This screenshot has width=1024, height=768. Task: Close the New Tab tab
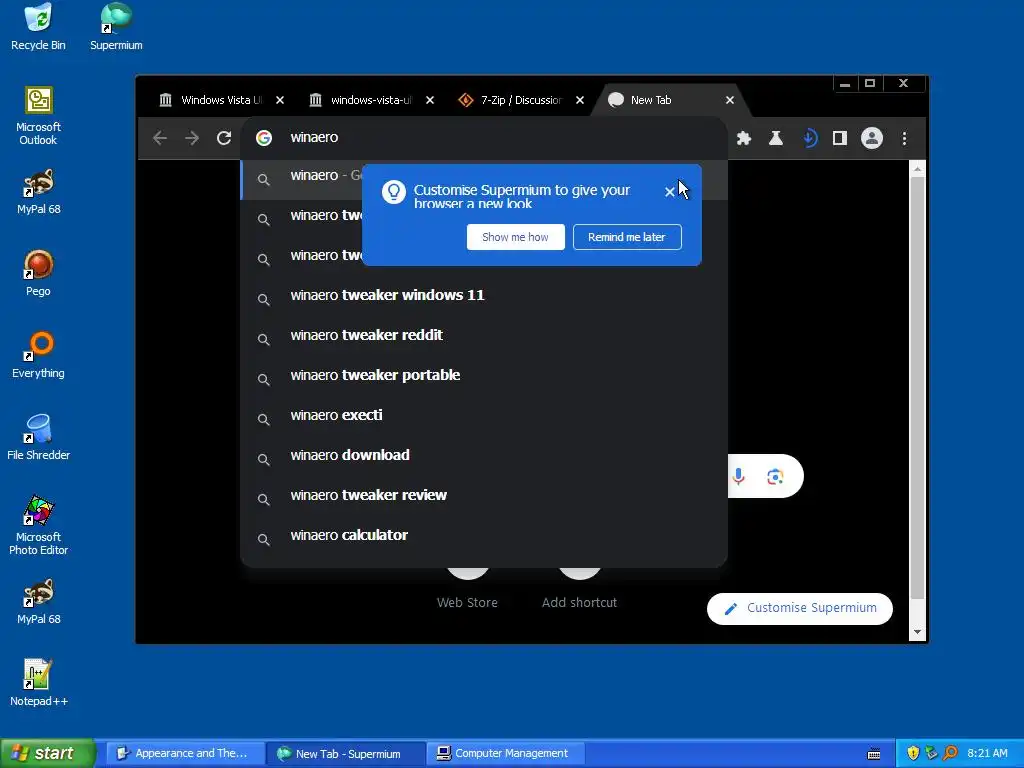click(729, 100)
